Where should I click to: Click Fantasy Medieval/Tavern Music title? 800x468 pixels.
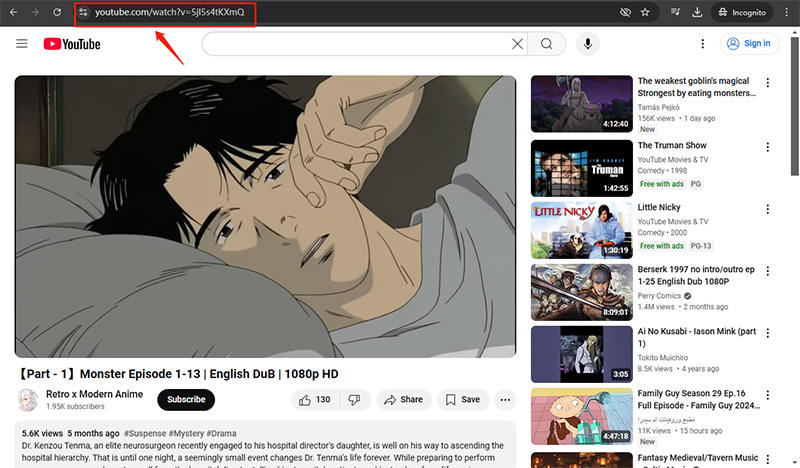[697, 458]
